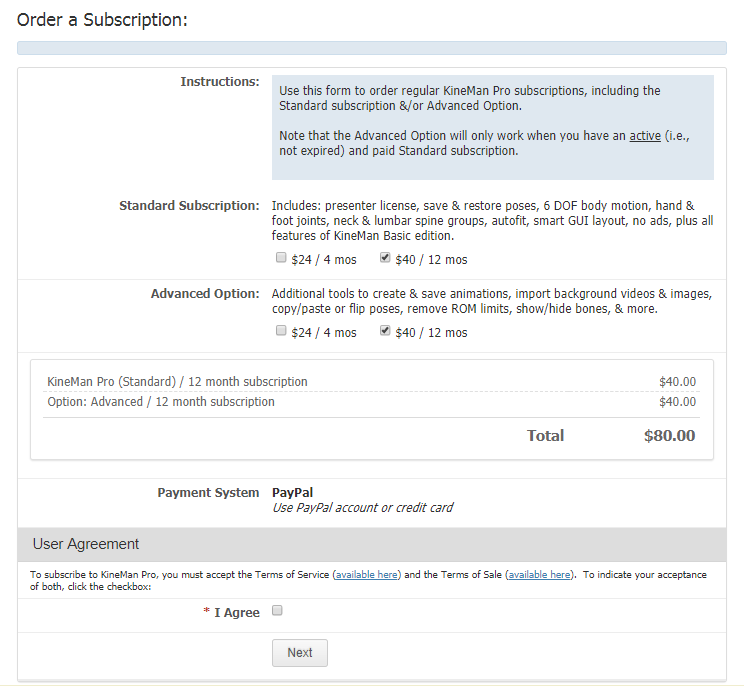
Task: Click the Order a Subscription heading
Action: [102, 20]
